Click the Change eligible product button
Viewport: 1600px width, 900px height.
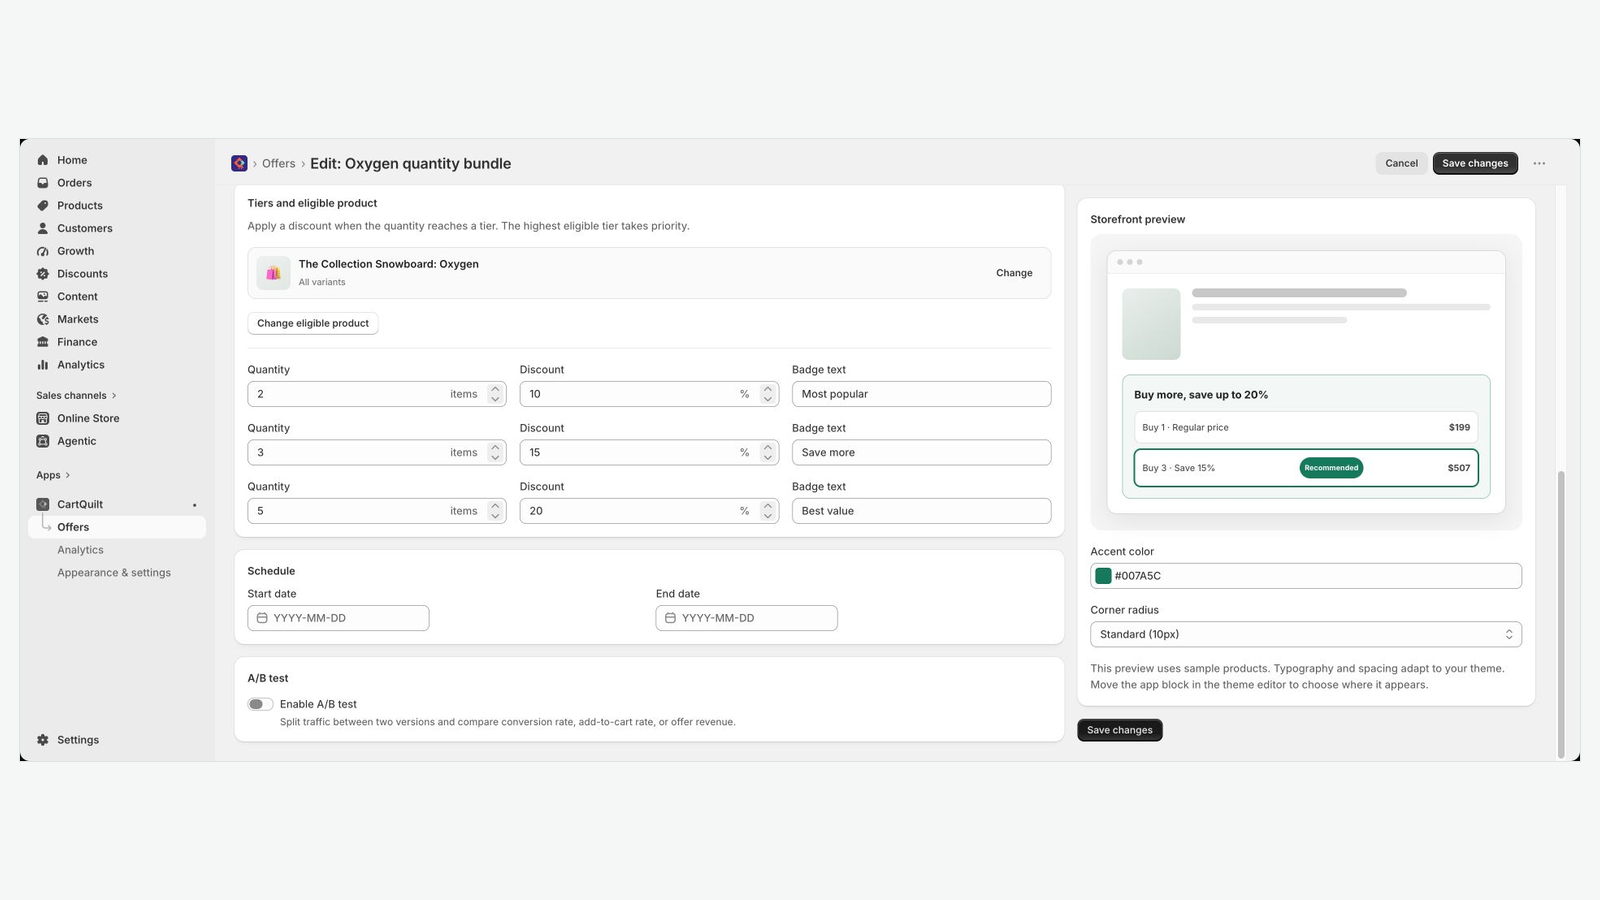pyautogui.click(x=313, y=323)
